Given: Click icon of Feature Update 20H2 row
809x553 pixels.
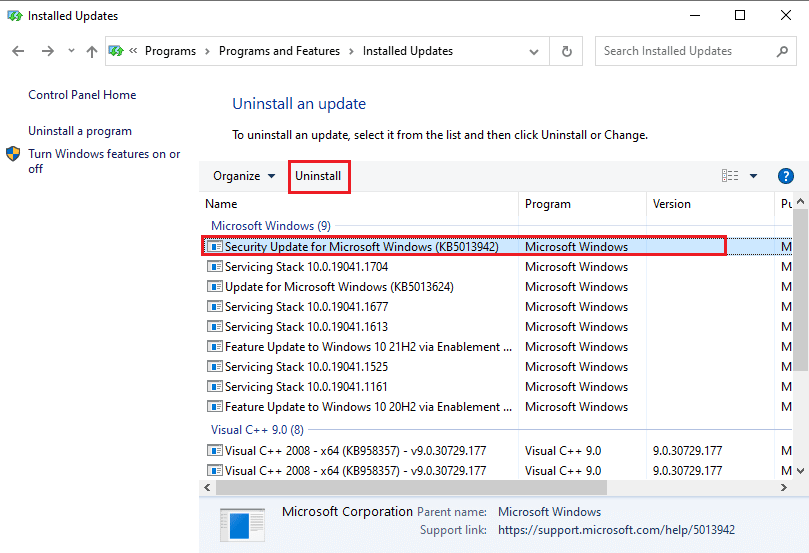Looking at the screenshot, I should 215,407.
